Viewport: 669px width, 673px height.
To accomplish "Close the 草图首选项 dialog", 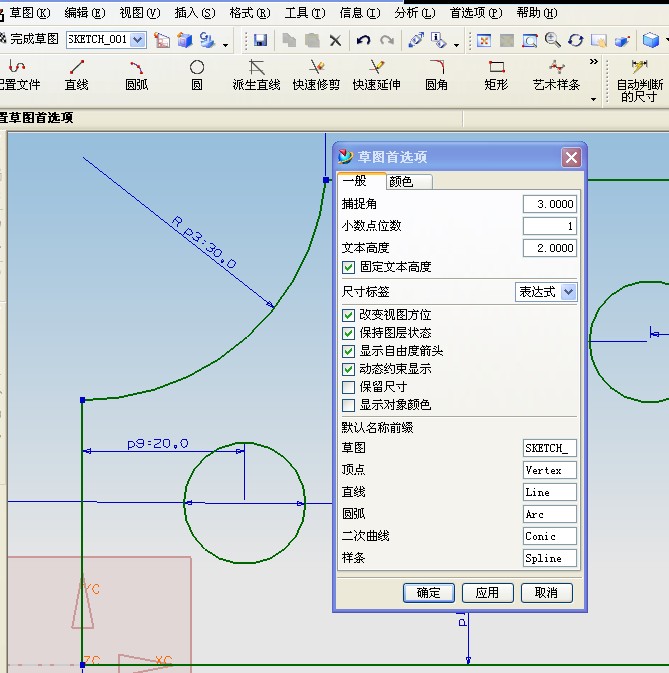I will (571, 158).
